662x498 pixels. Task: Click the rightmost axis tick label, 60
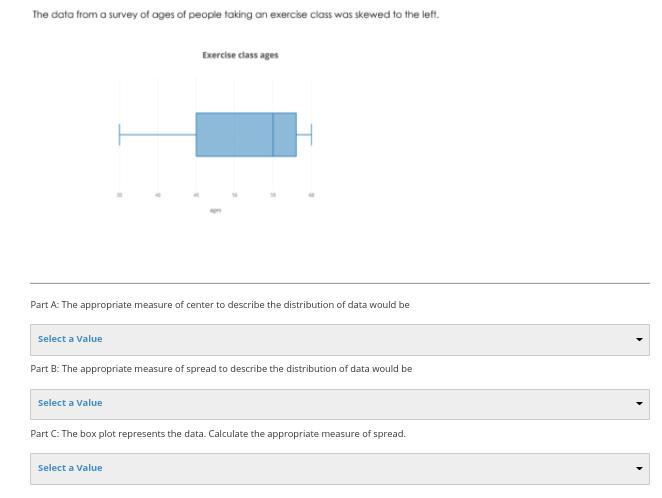311,195
